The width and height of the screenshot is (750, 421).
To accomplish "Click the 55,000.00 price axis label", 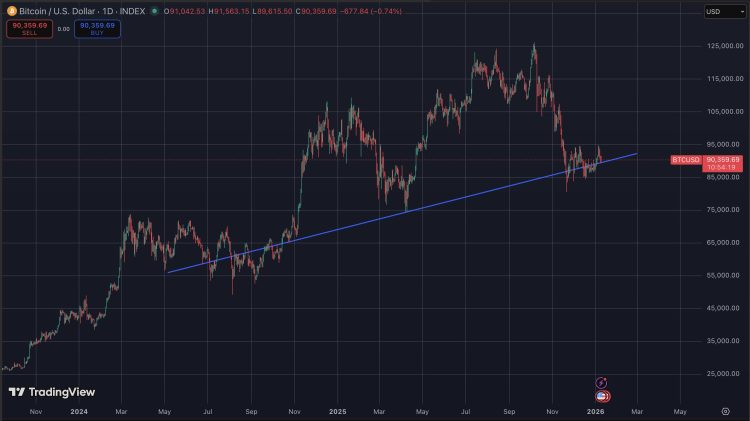I will point(723,275).
